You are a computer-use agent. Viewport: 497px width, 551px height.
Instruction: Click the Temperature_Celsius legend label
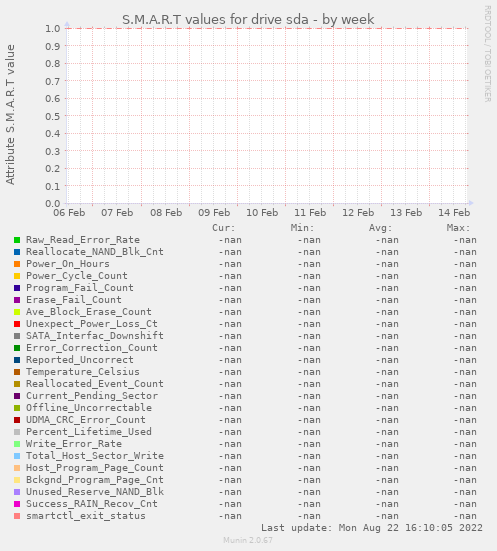[83, 372]
